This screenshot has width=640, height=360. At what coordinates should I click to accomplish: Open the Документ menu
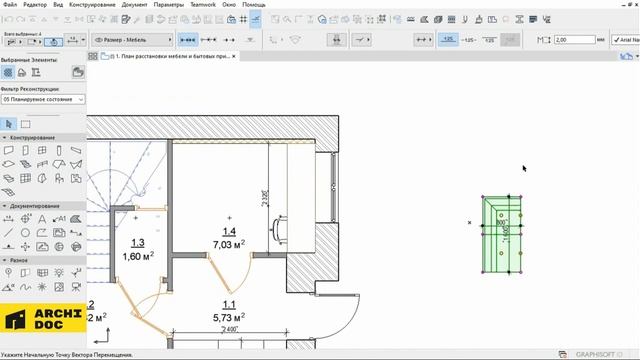pos(134,4)
